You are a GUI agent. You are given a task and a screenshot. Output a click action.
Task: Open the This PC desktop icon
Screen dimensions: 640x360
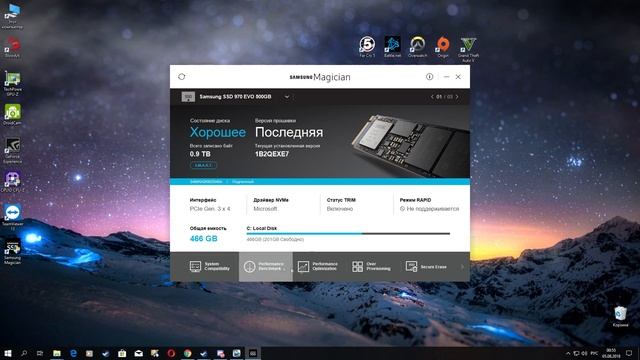pyautogui.click(x=12, y=16)
